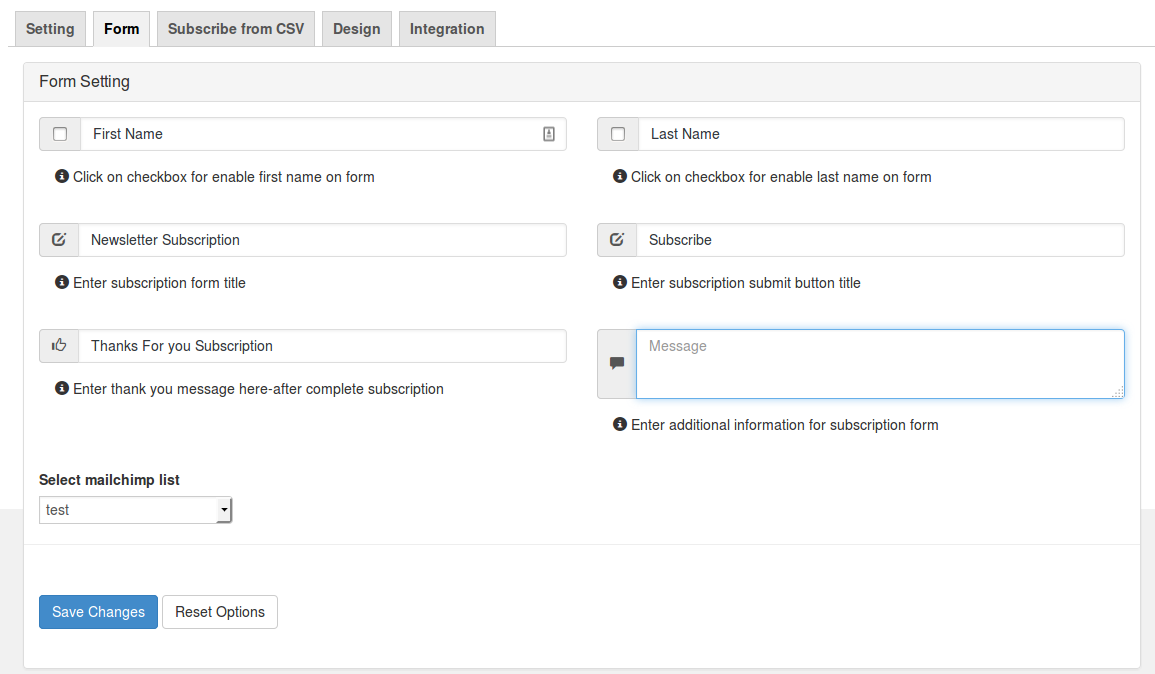Image resolution: width=1155 pixels, height=674 pixels.
Task: Enable the Last Name checkbox
Action: 618,134
